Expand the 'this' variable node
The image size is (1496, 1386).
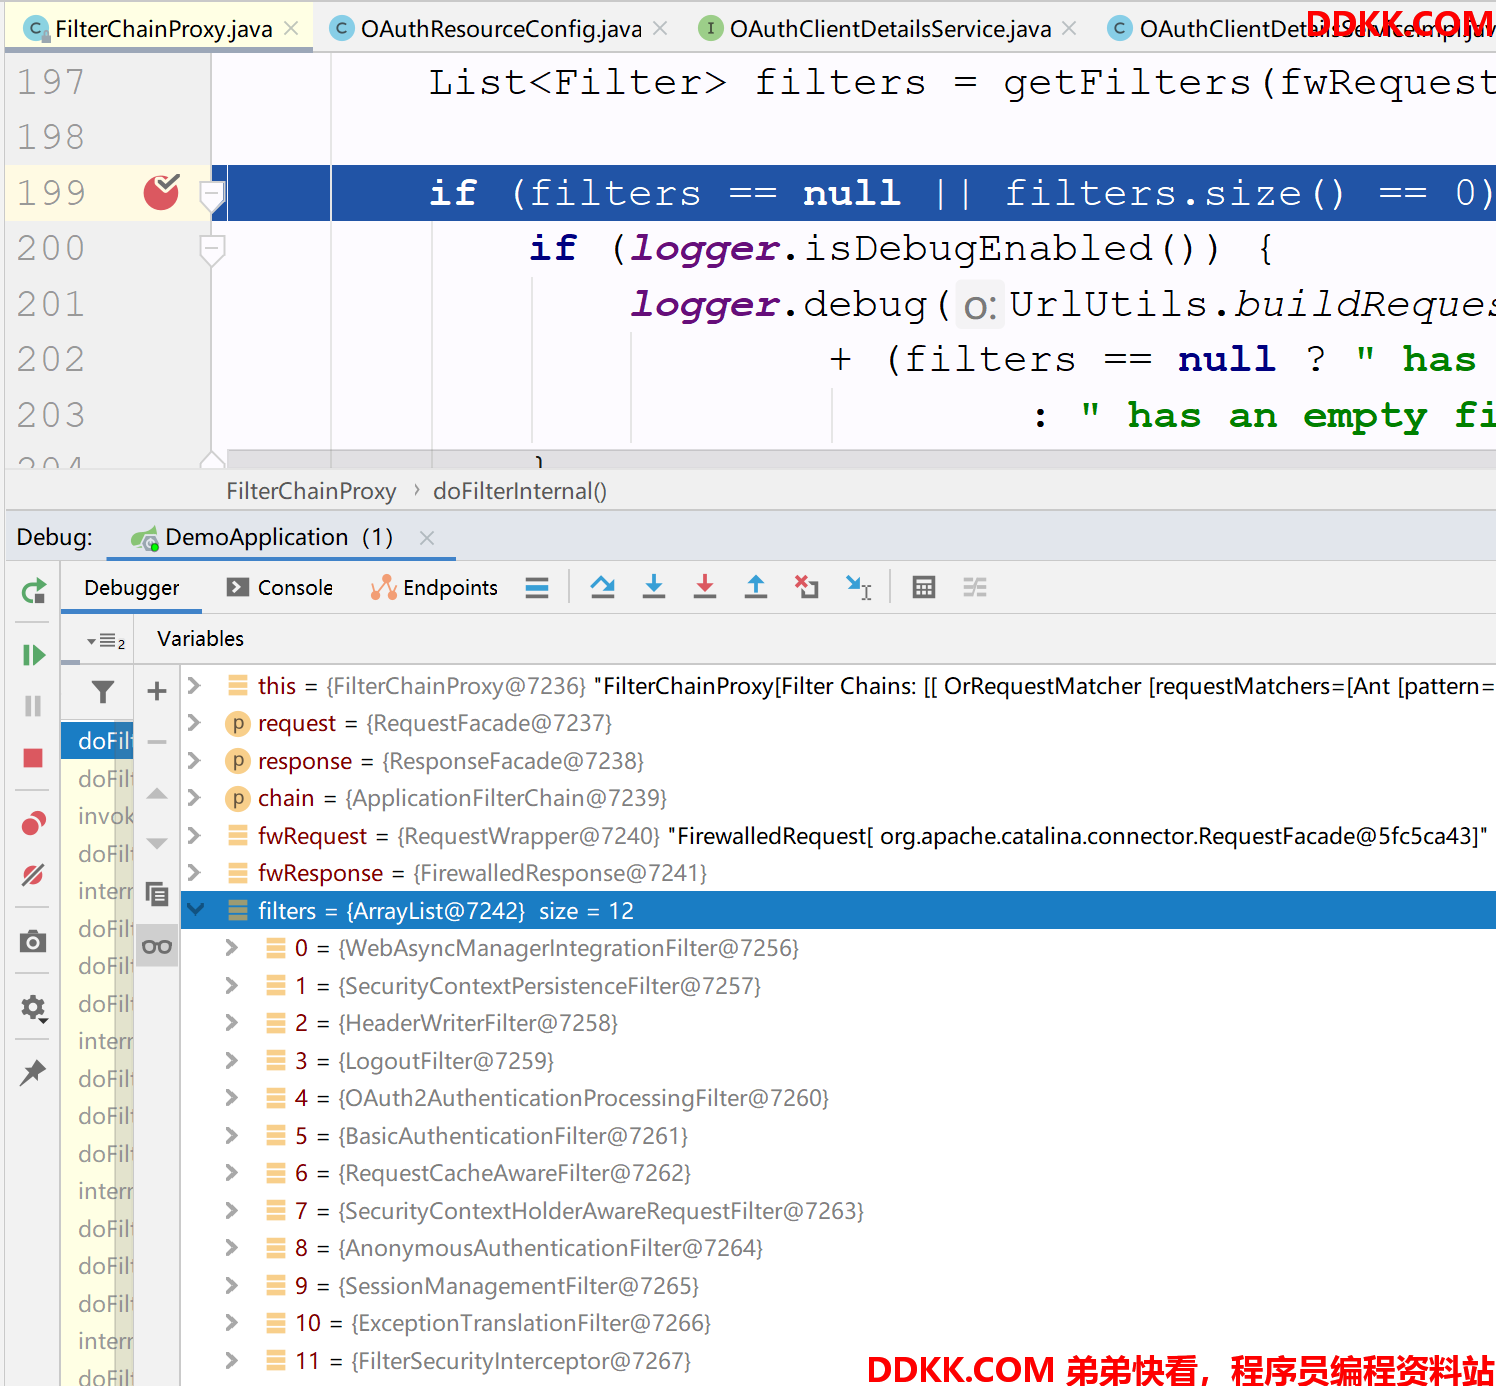tap(195, 685)
